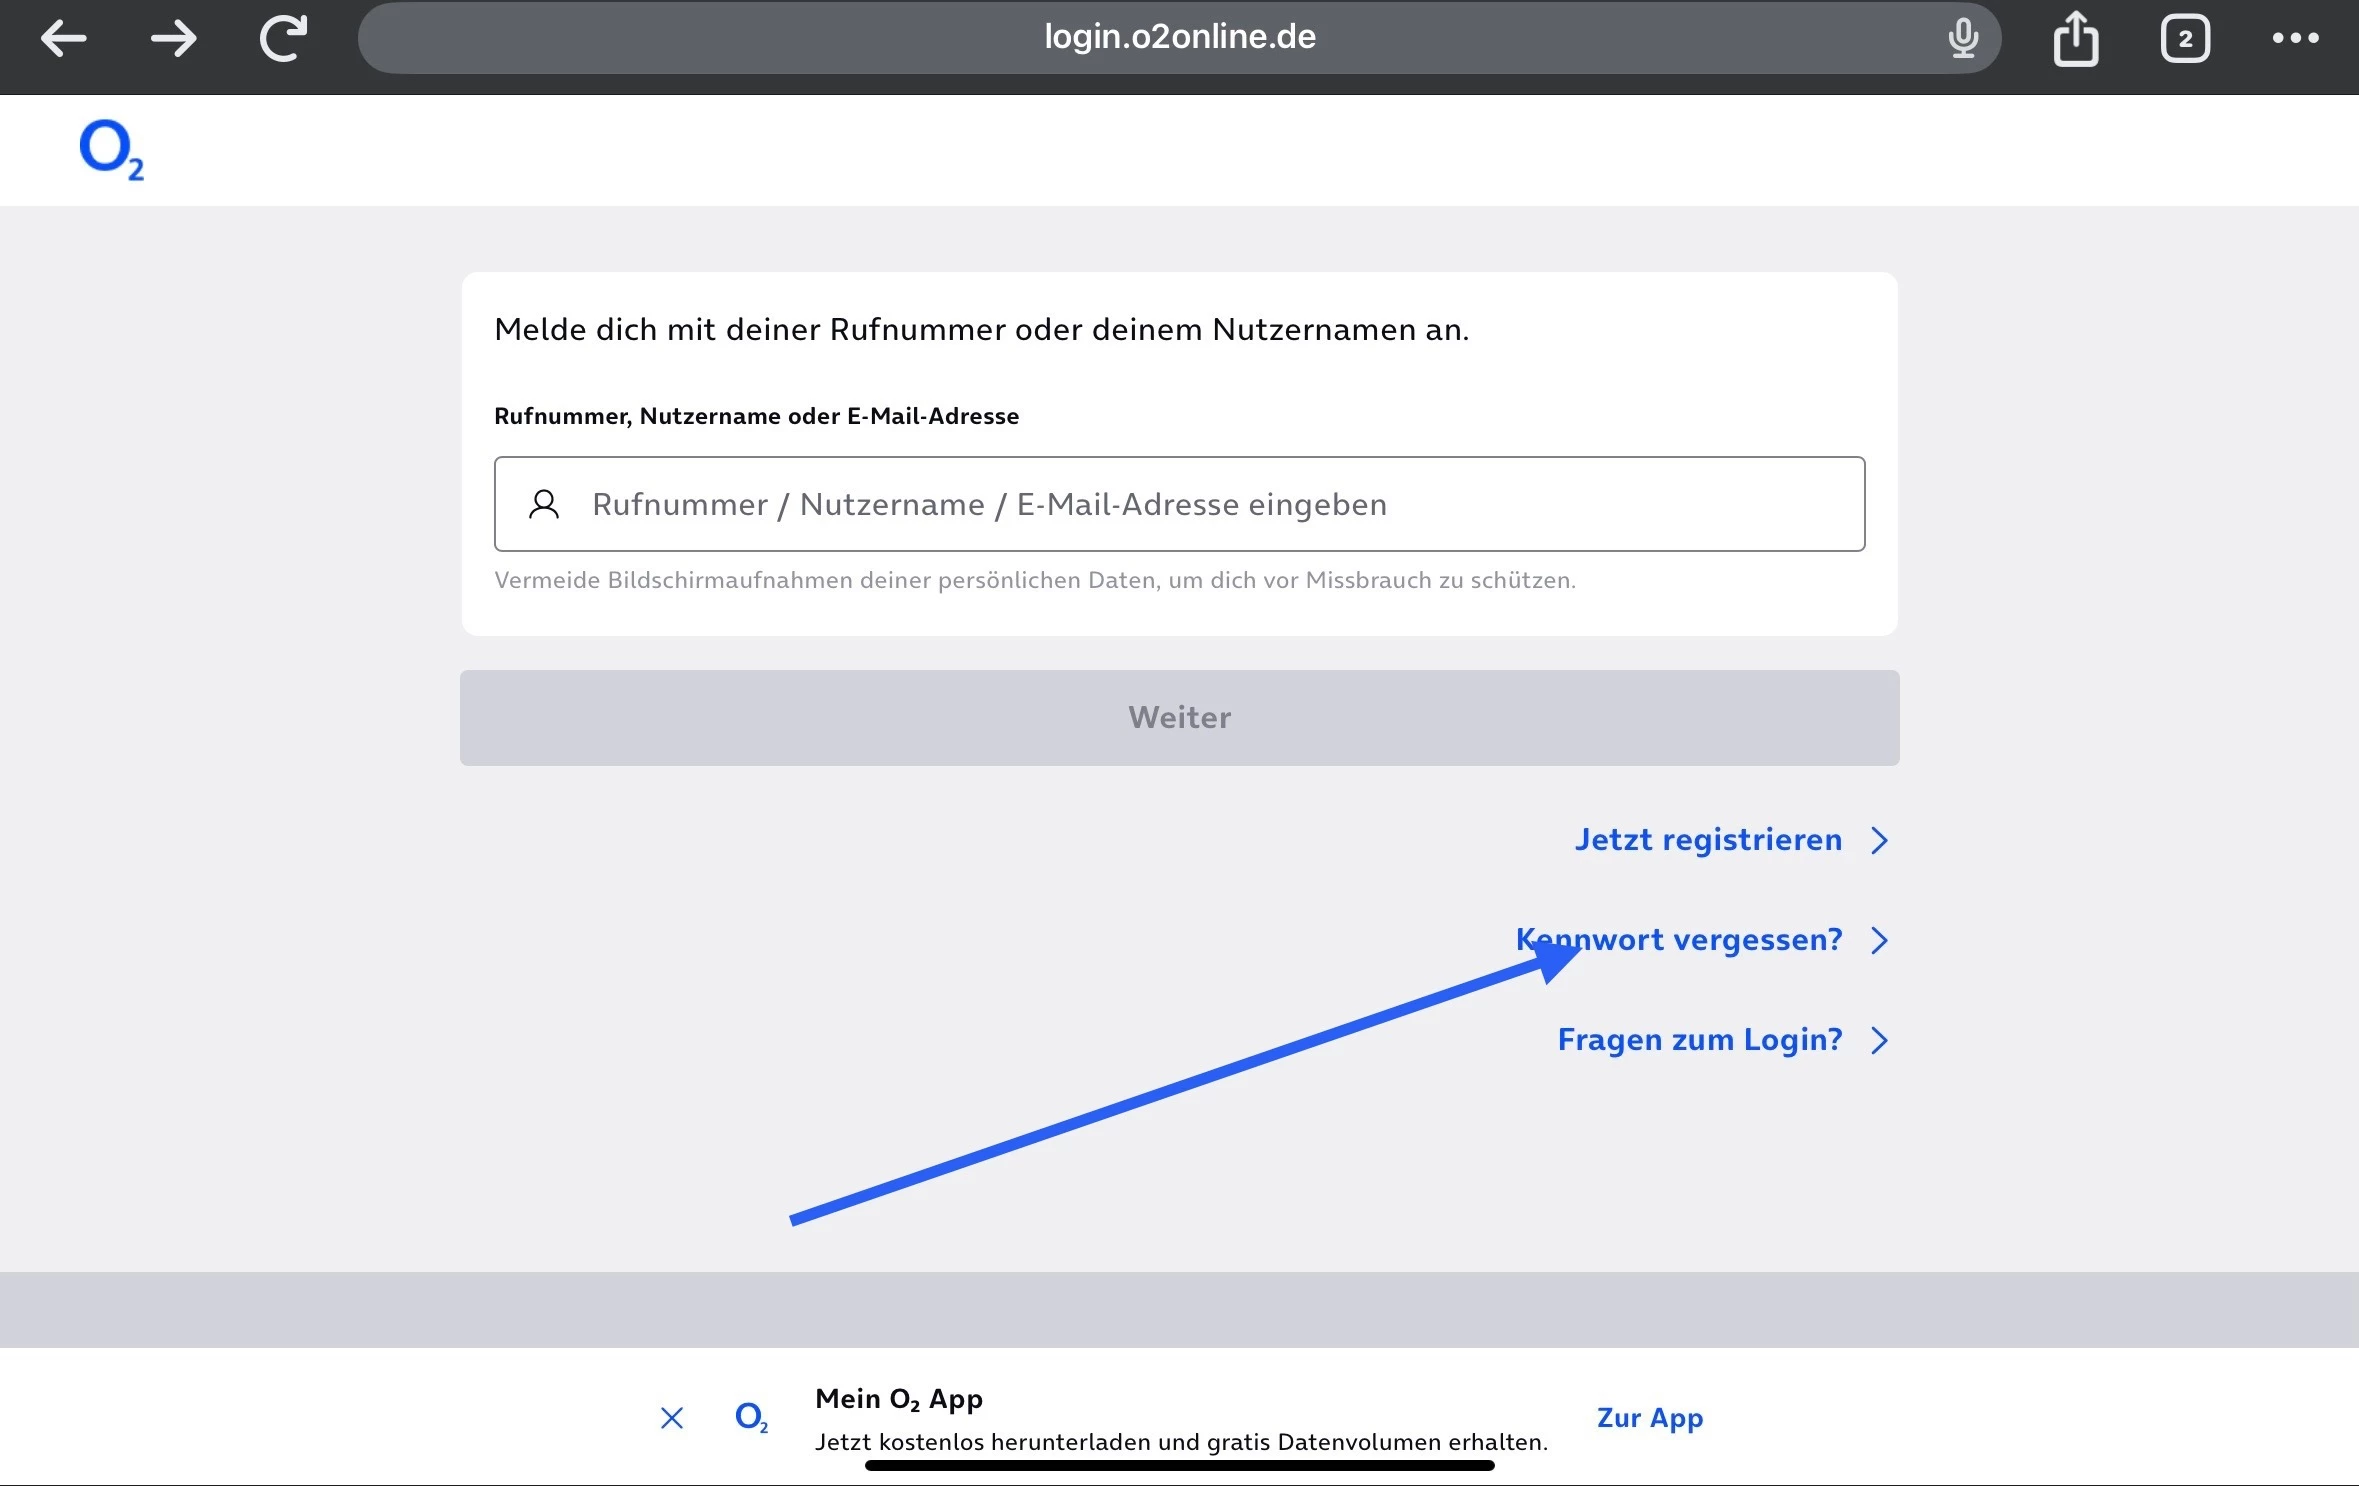Click chevron beside Kennwort vergessen?

point(1880,940)
